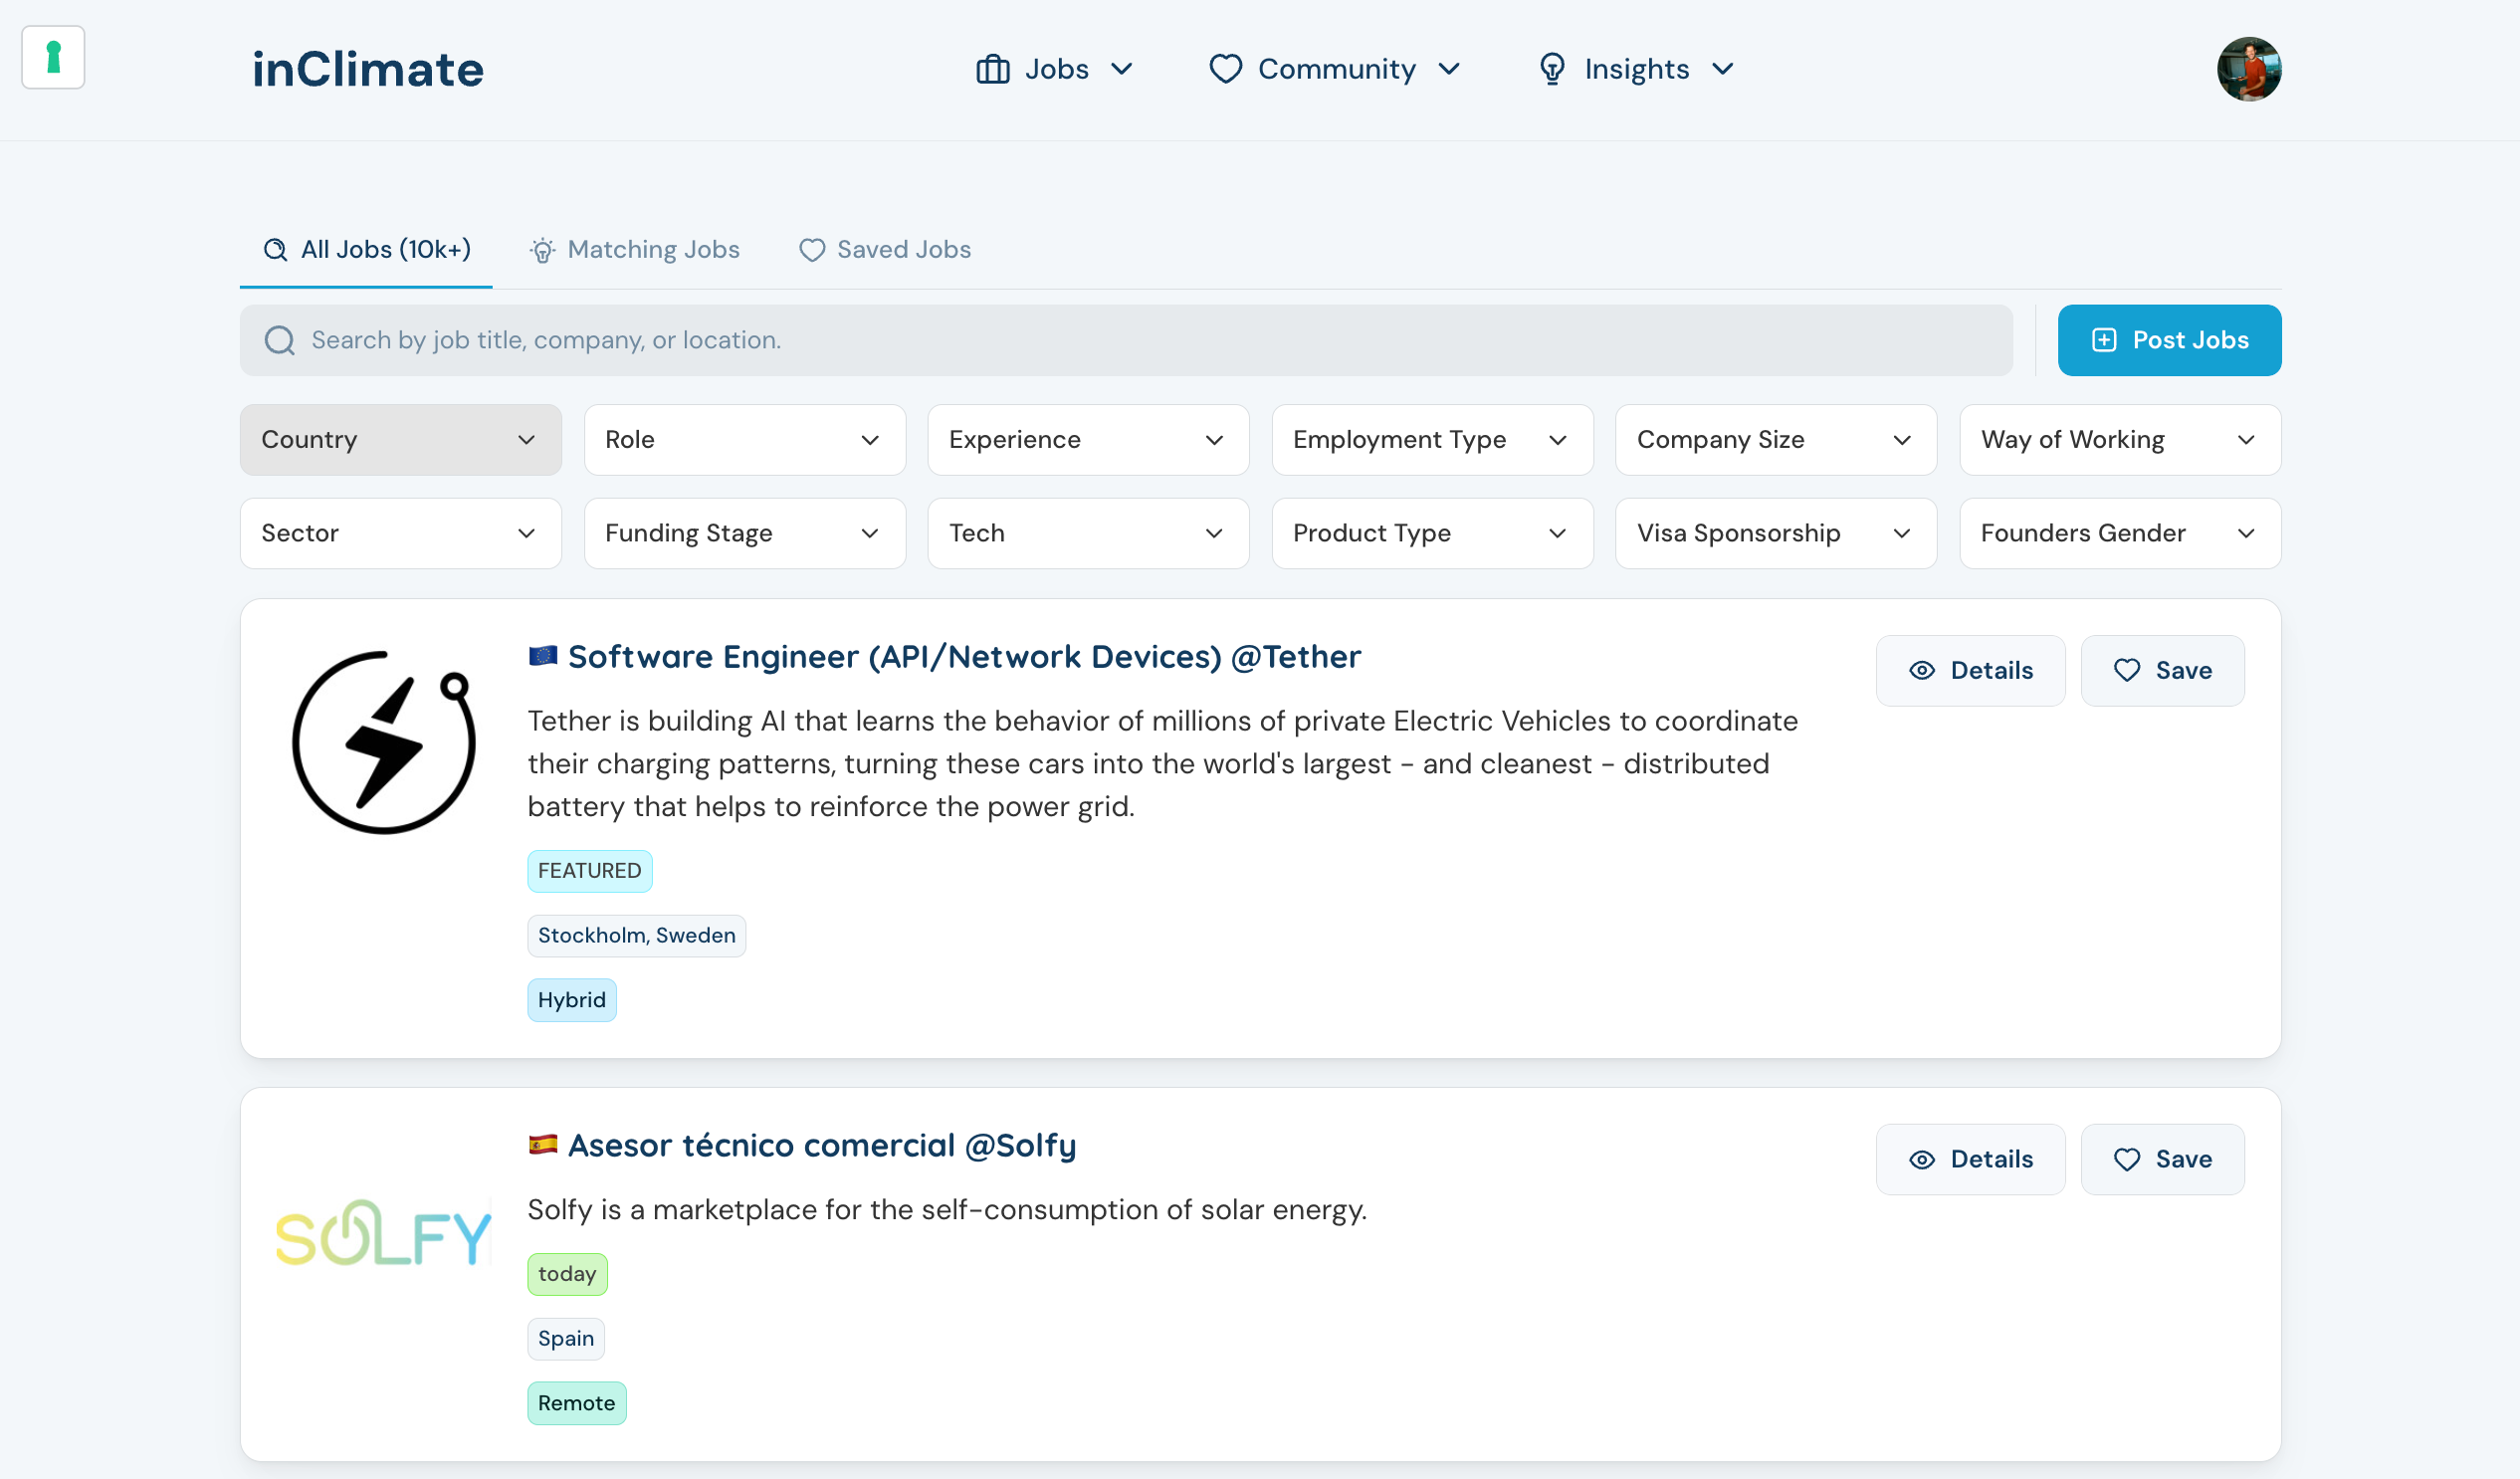Open the Visa Sponsorship filter dropdown
Image resolution: width=2520 pixels, height=1479 pixels.
point(1776,534)
